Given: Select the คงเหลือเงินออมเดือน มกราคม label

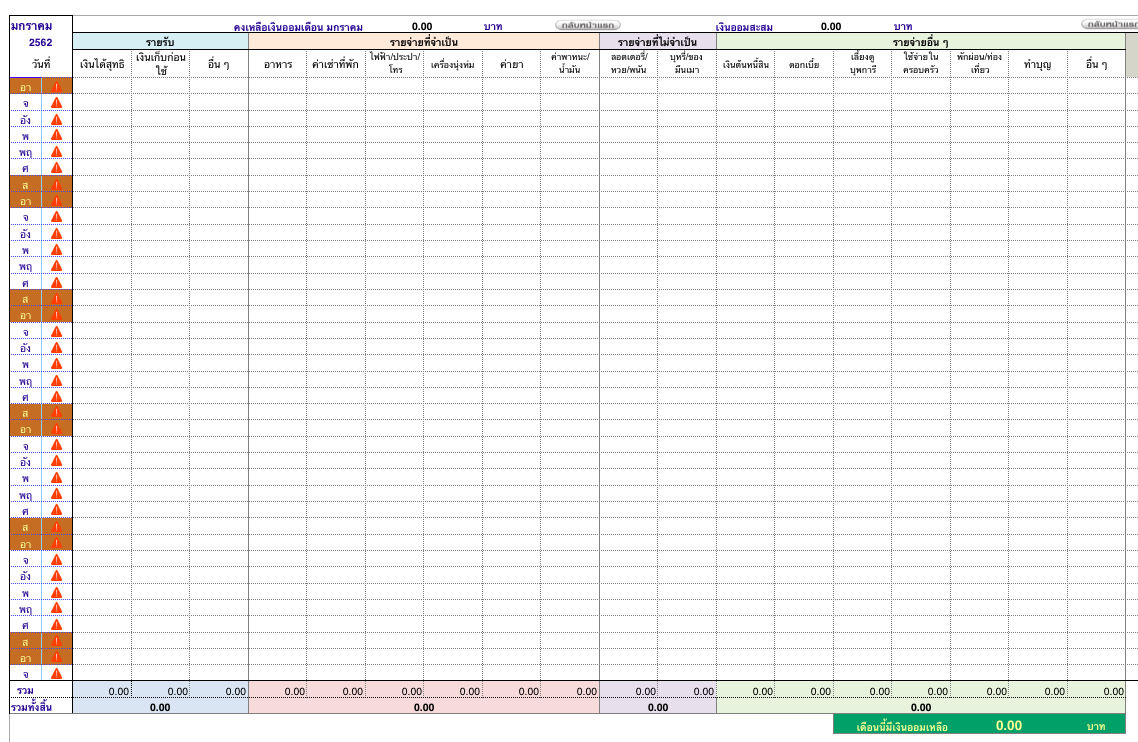Looking at the screenshot, I should coord(298,27).
